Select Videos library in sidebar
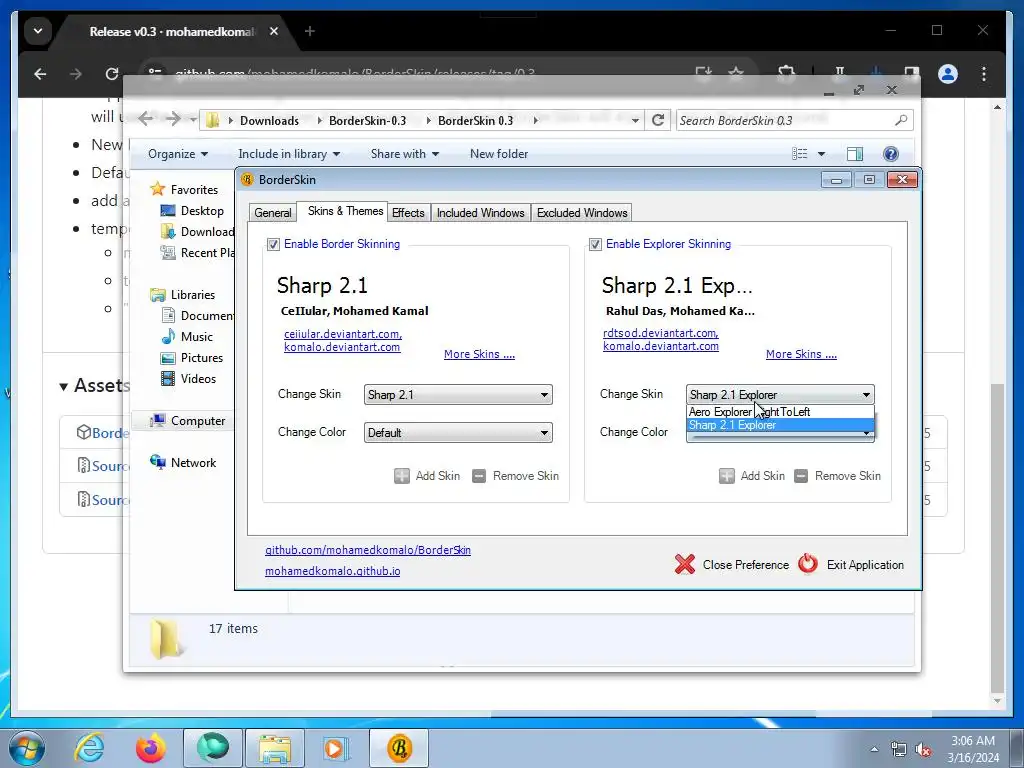The height and width of the screenshot is (768, 1024). 188,379
